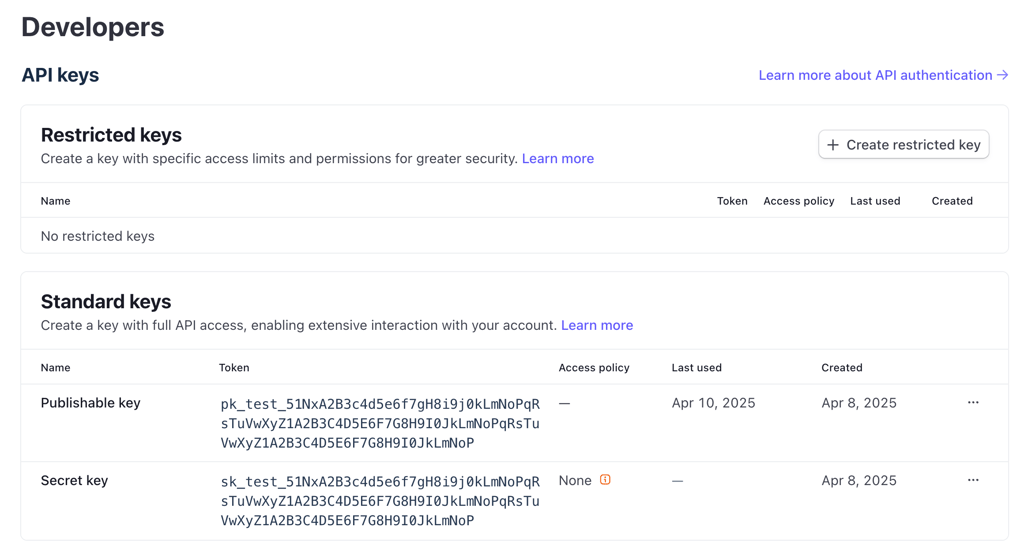Click arrow after Learn more about API authentication
Viewport: 1024px width, 553px height.
[x=1002, y=75]
